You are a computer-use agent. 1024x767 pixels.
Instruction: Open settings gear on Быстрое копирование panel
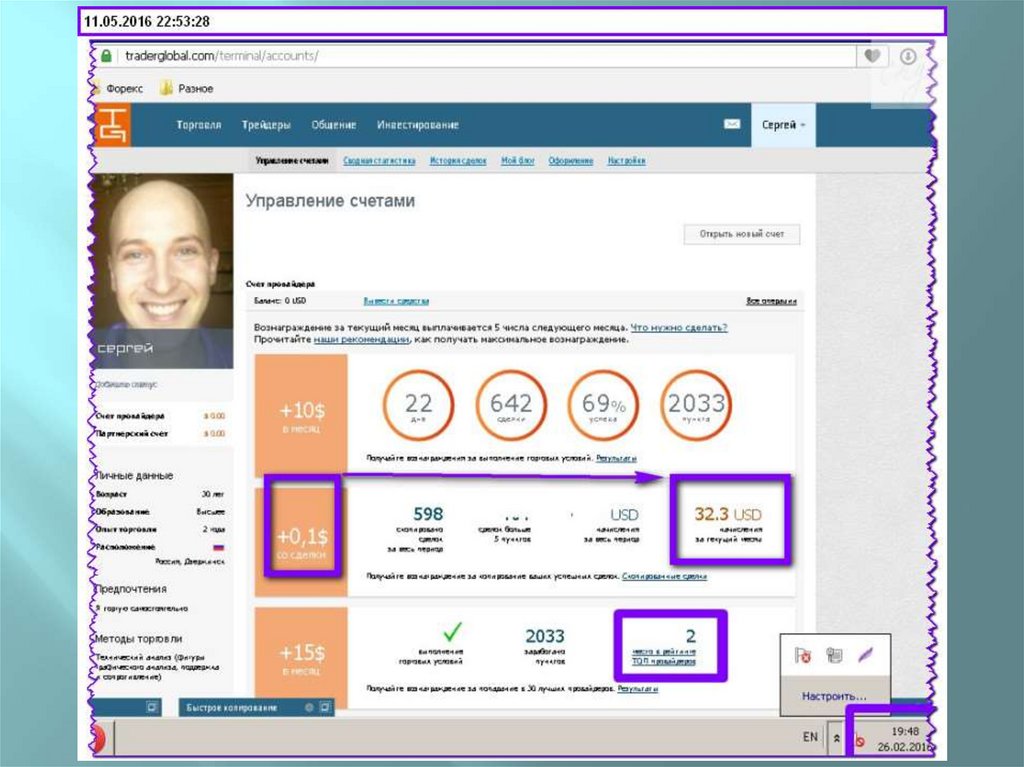coord(309,707)
